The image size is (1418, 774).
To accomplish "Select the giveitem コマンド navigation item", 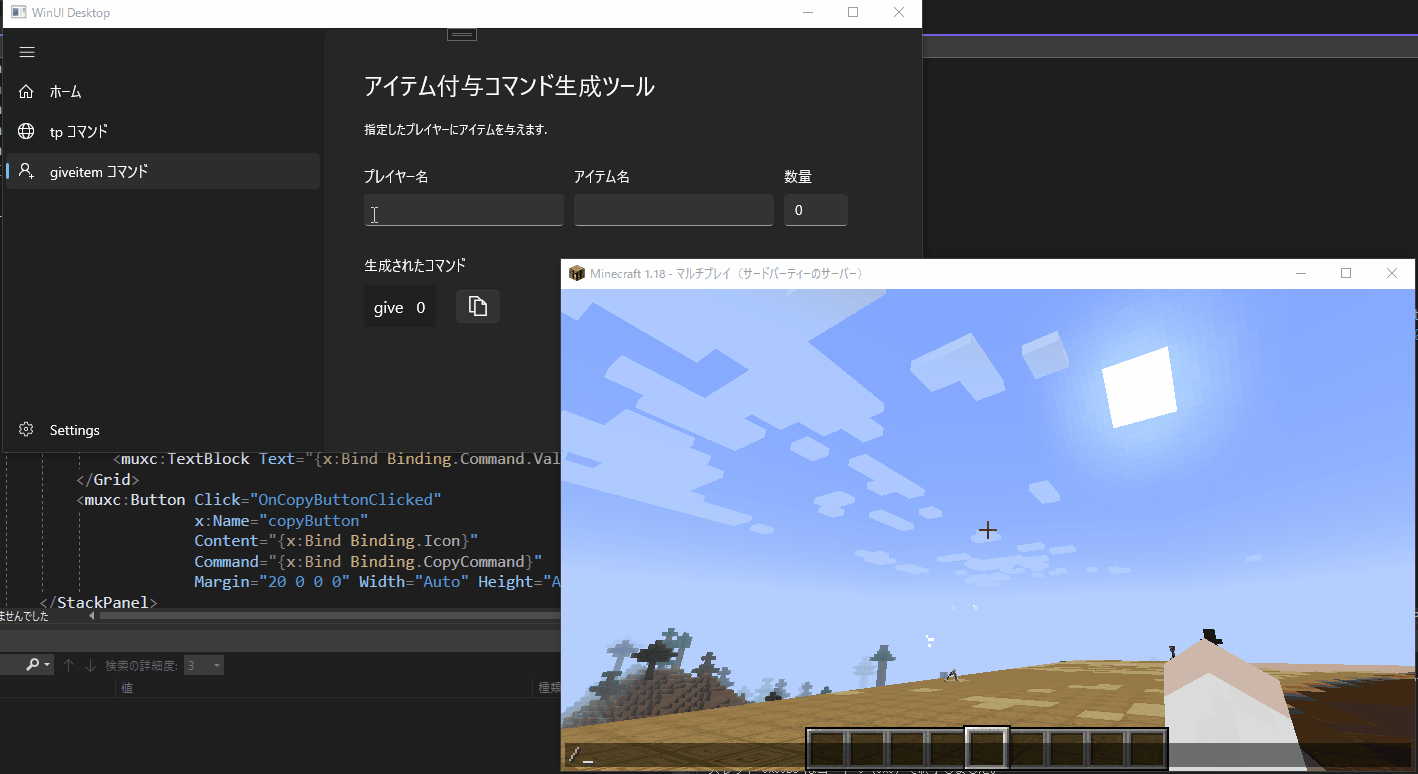I will pos(163,171).
